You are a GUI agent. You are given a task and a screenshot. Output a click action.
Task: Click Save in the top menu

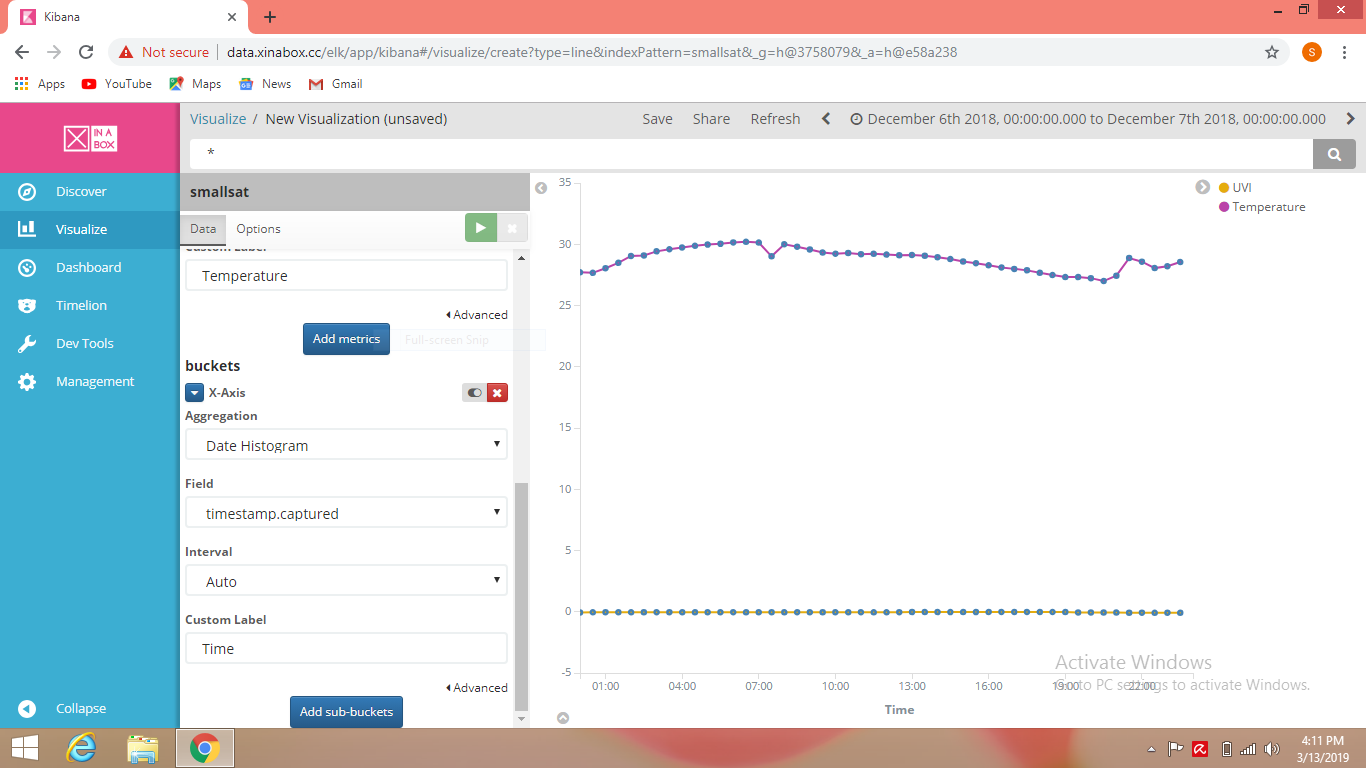[x=657, y=119]
